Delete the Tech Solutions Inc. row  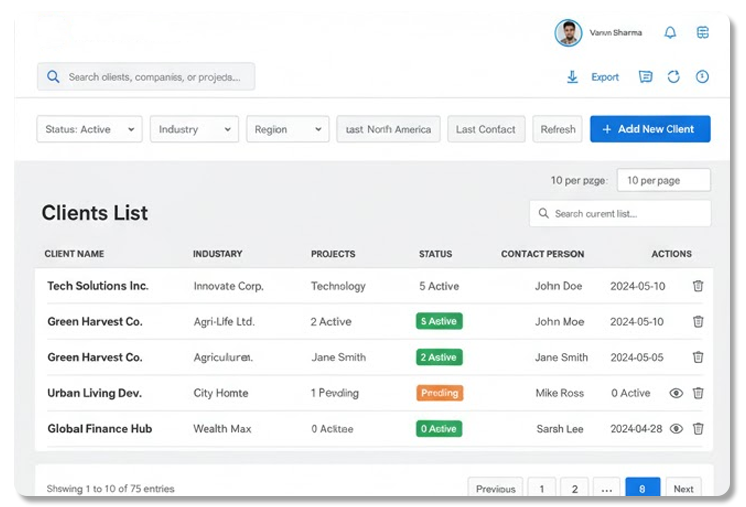pos(698,286)
